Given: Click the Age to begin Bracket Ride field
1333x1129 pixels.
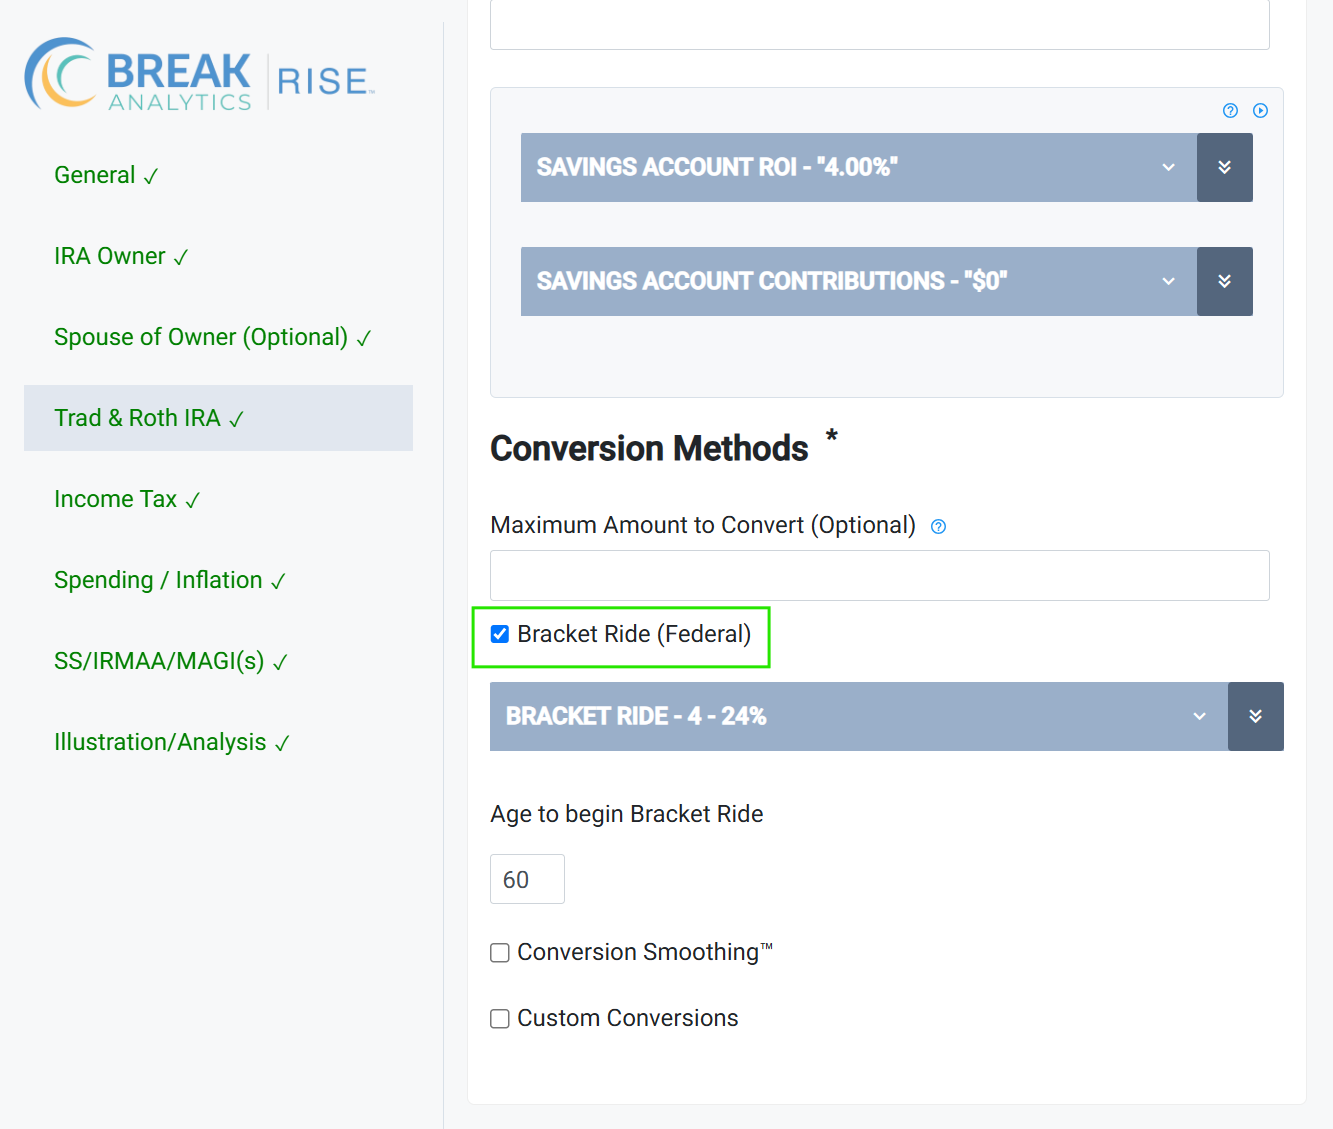Looking at the screenshot, I should pyautogui.click(x=527, y=879).
